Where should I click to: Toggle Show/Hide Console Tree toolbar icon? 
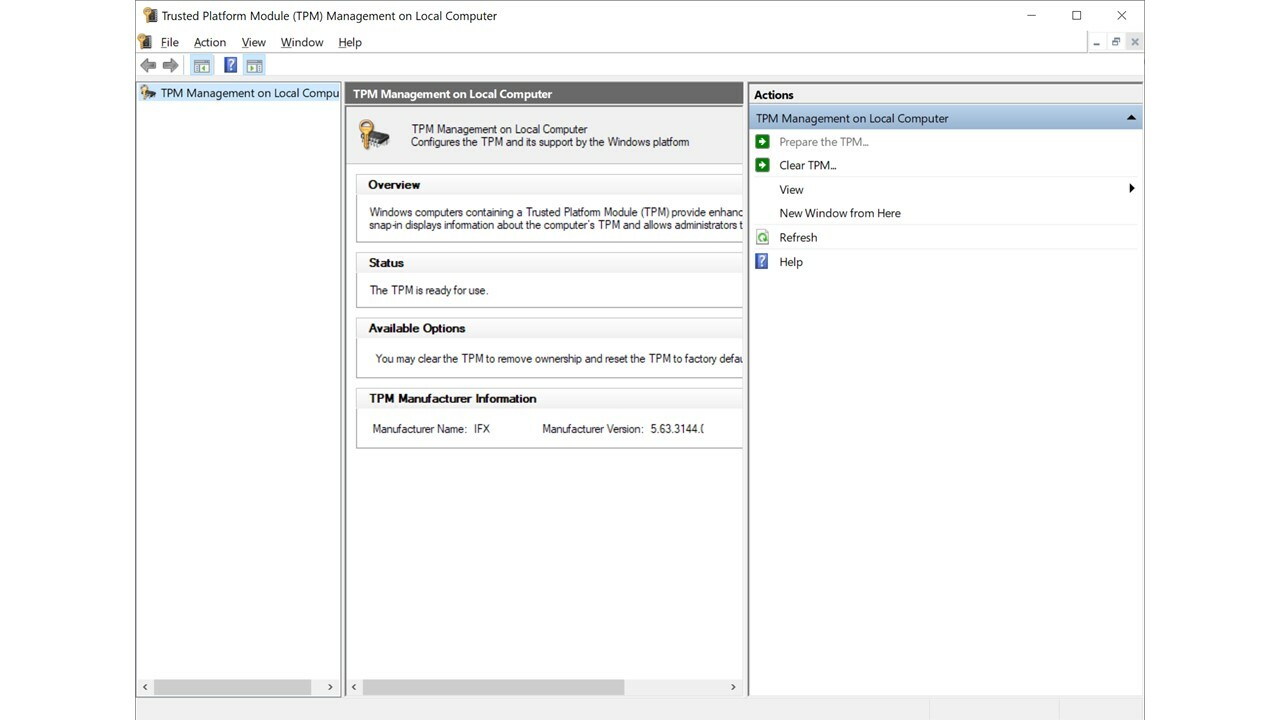[202, 66]
